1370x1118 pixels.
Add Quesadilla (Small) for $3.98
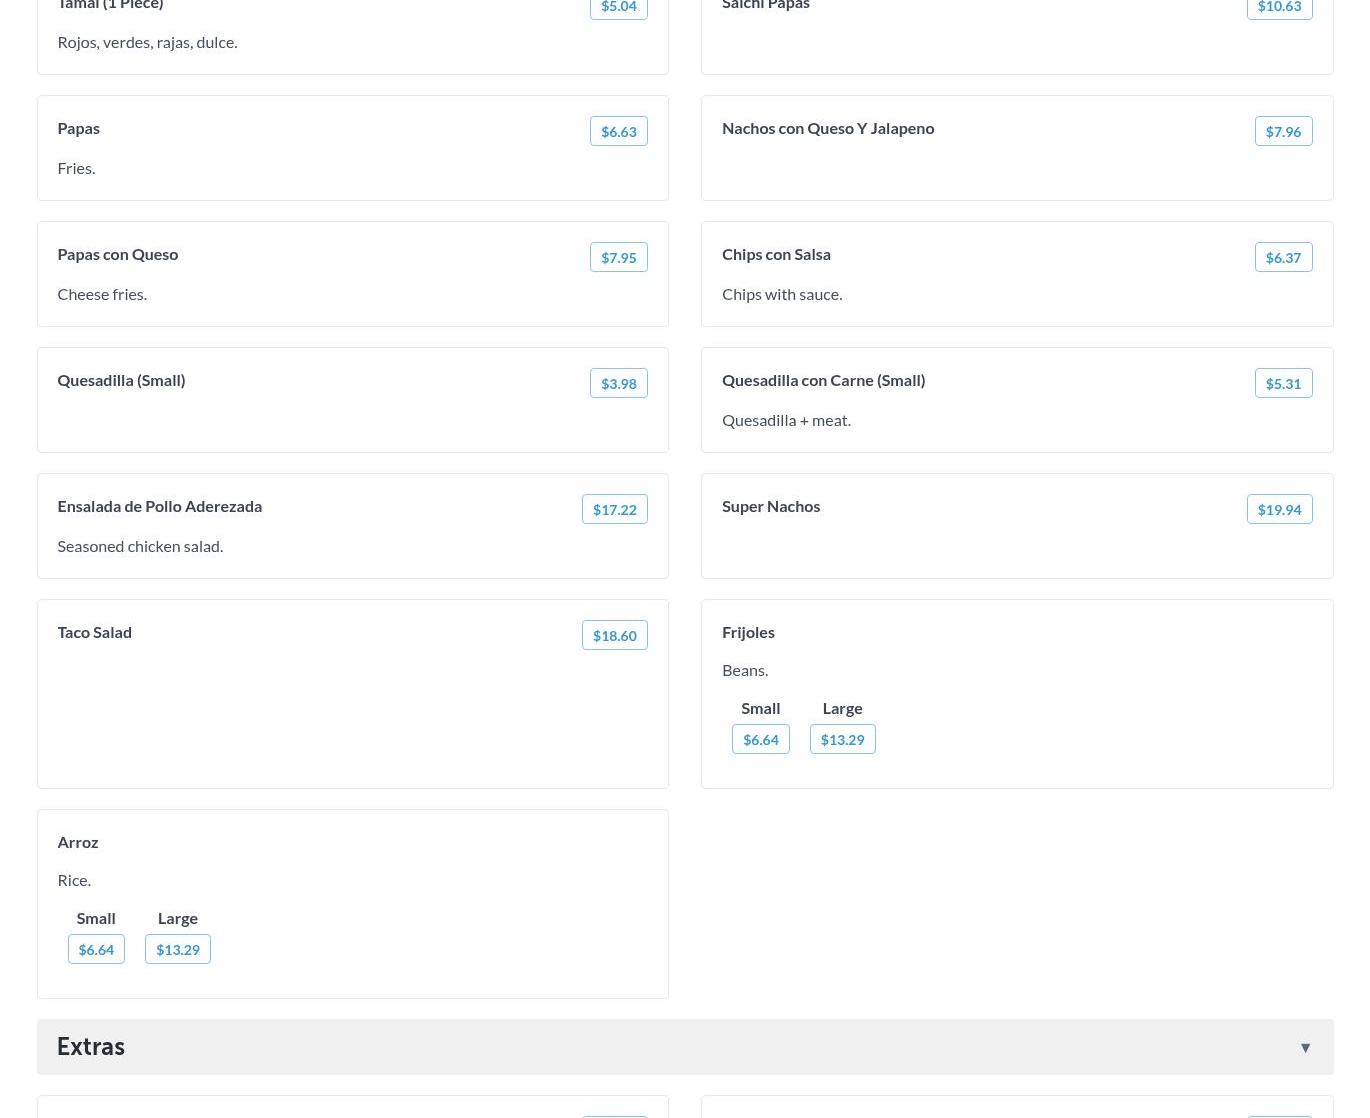tap(618, 383)
